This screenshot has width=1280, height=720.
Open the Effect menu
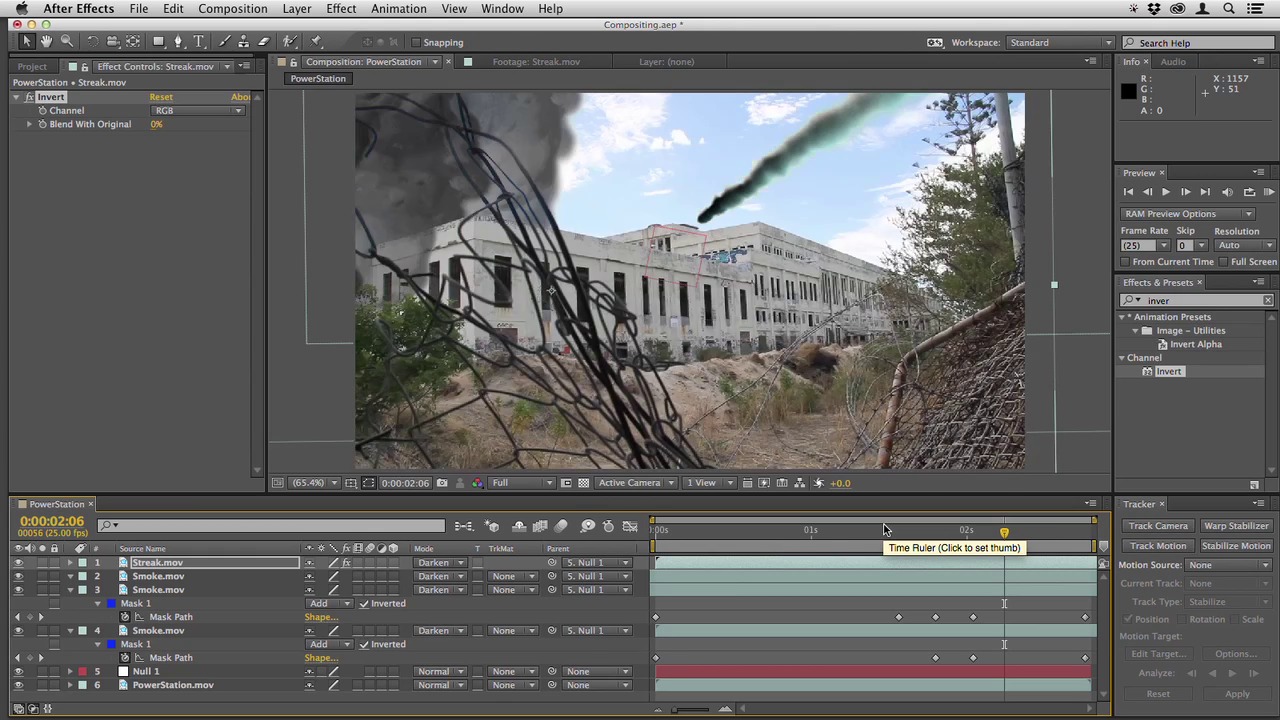pos(341,9)
